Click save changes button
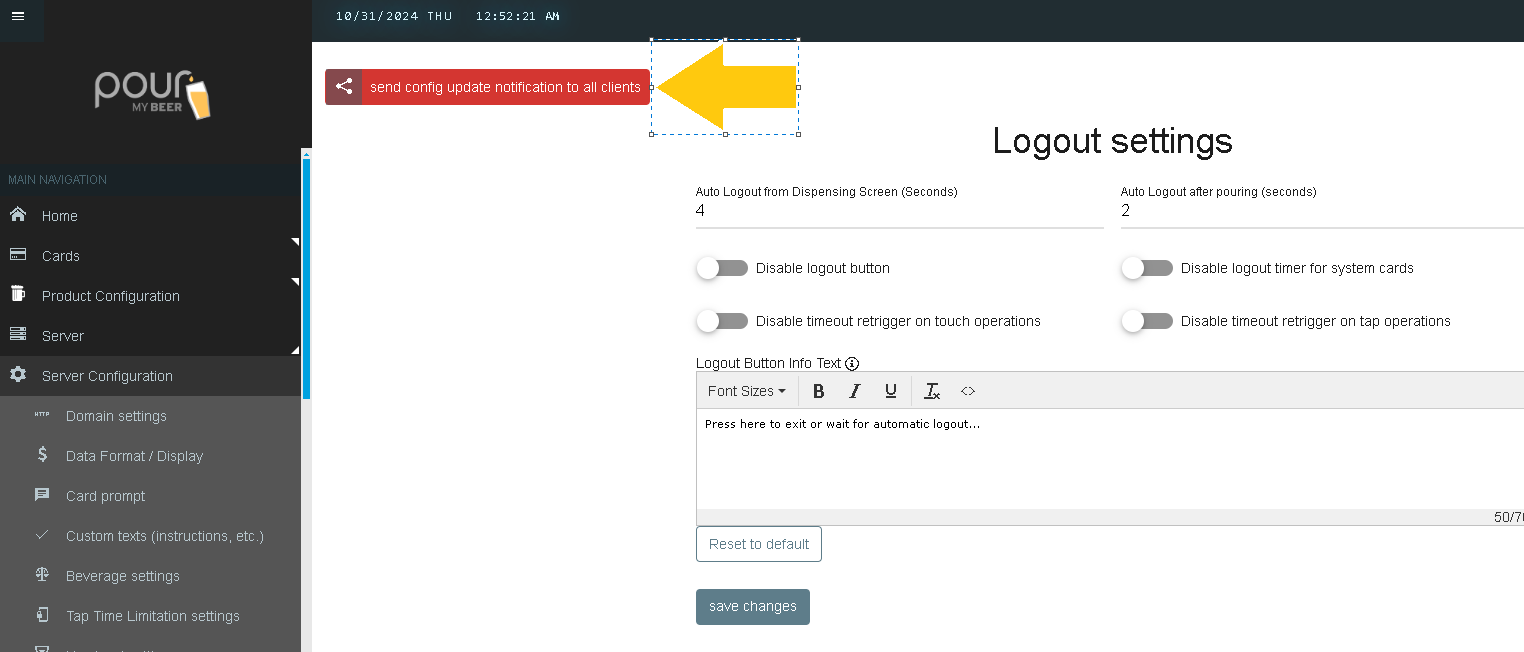Image resolution: width=1524 pixels, height=652 pixels. pos(753,607)
